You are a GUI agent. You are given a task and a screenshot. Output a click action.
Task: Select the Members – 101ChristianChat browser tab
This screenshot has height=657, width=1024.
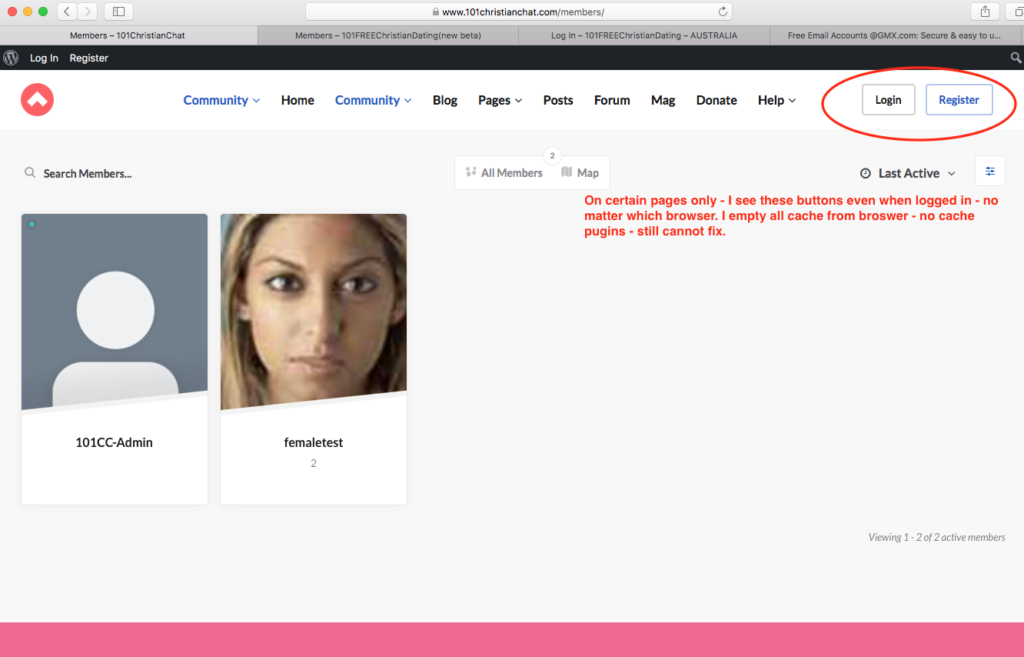point(127,35)
